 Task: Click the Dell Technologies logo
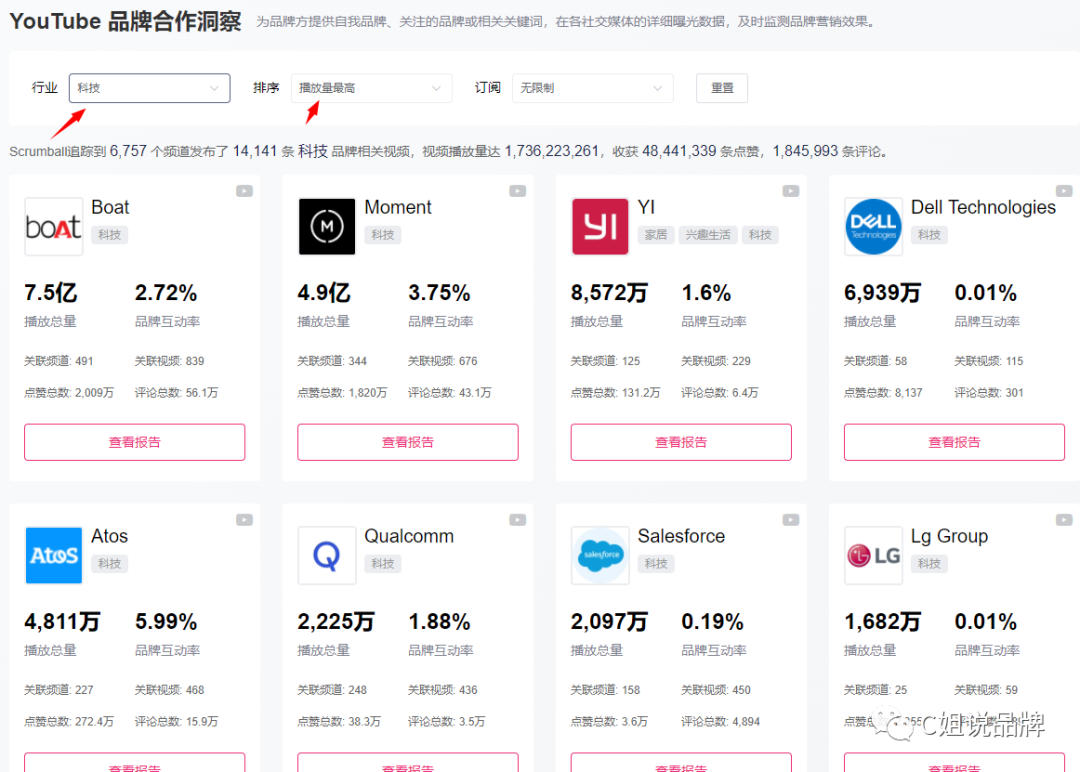(872, 226)
